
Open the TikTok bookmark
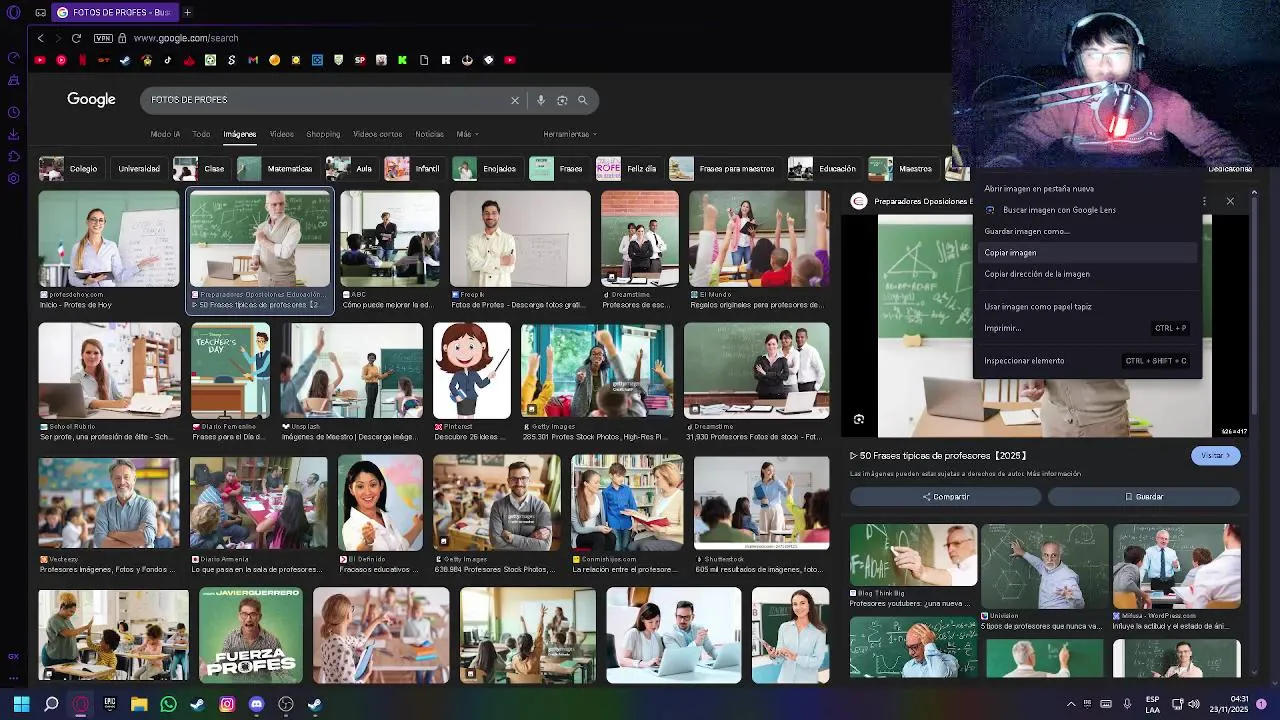point(167,60)
